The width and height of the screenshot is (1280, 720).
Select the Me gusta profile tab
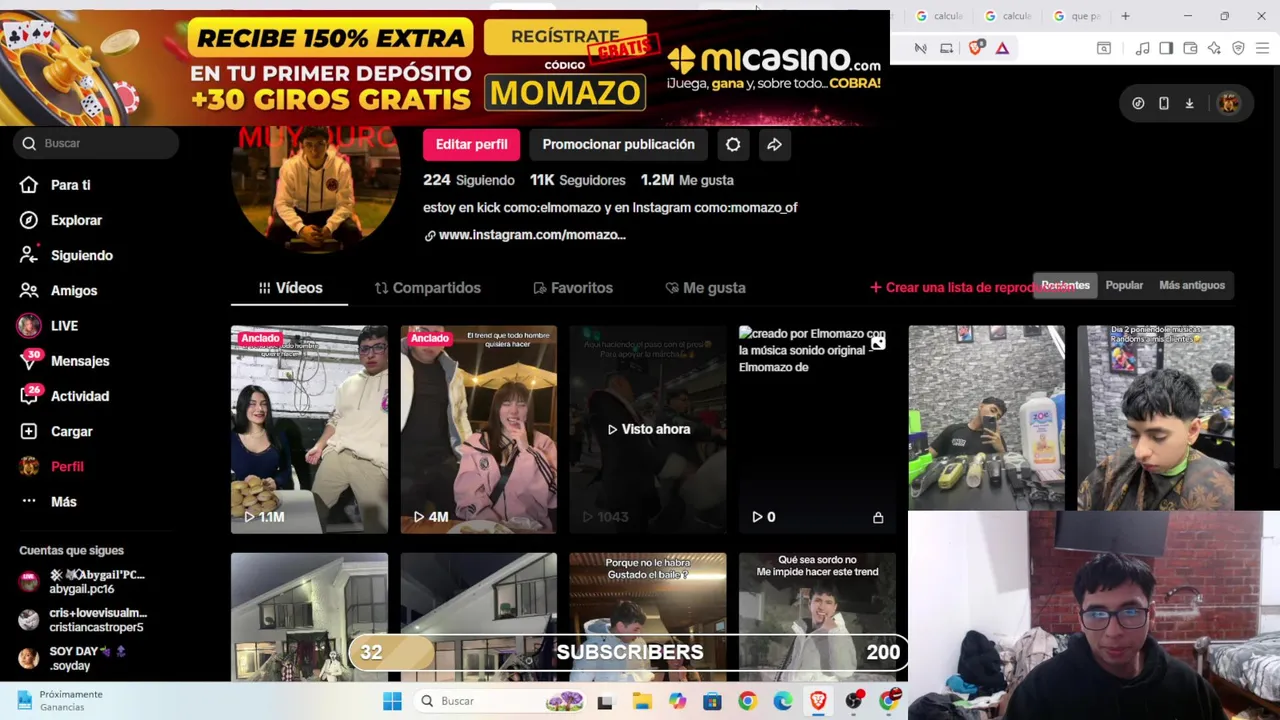click(x=705, y=288)
